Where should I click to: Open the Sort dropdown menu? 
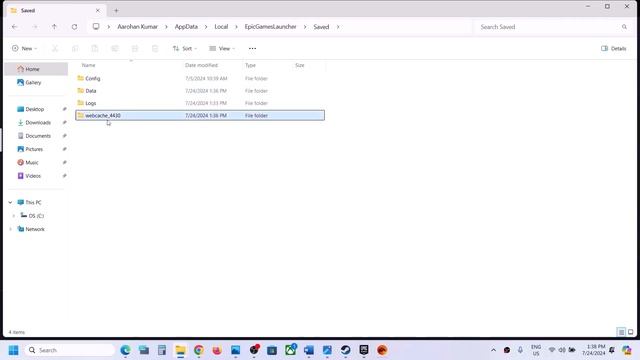(x=185, y=49)
